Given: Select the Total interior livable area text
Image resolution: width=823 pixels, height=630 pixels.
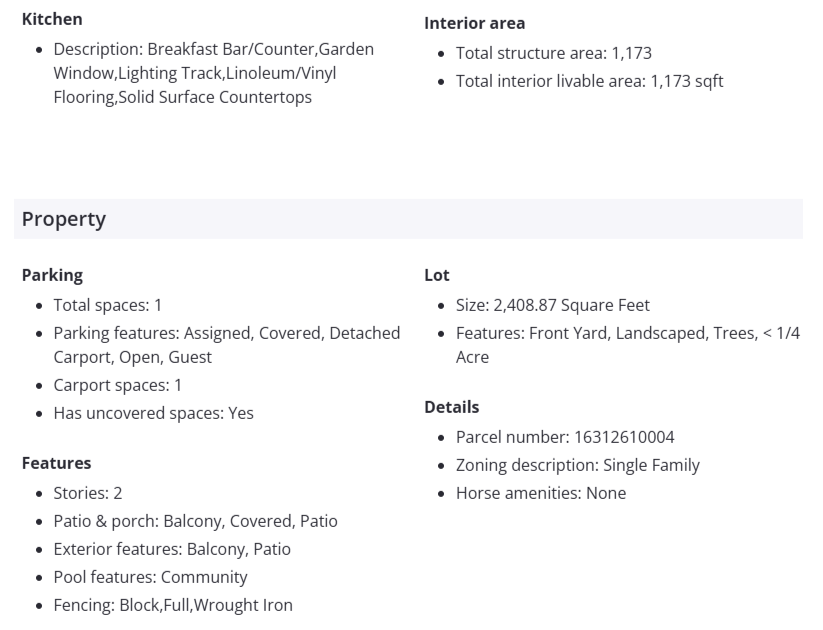Looking at the screenshot, I should point(589,81).
